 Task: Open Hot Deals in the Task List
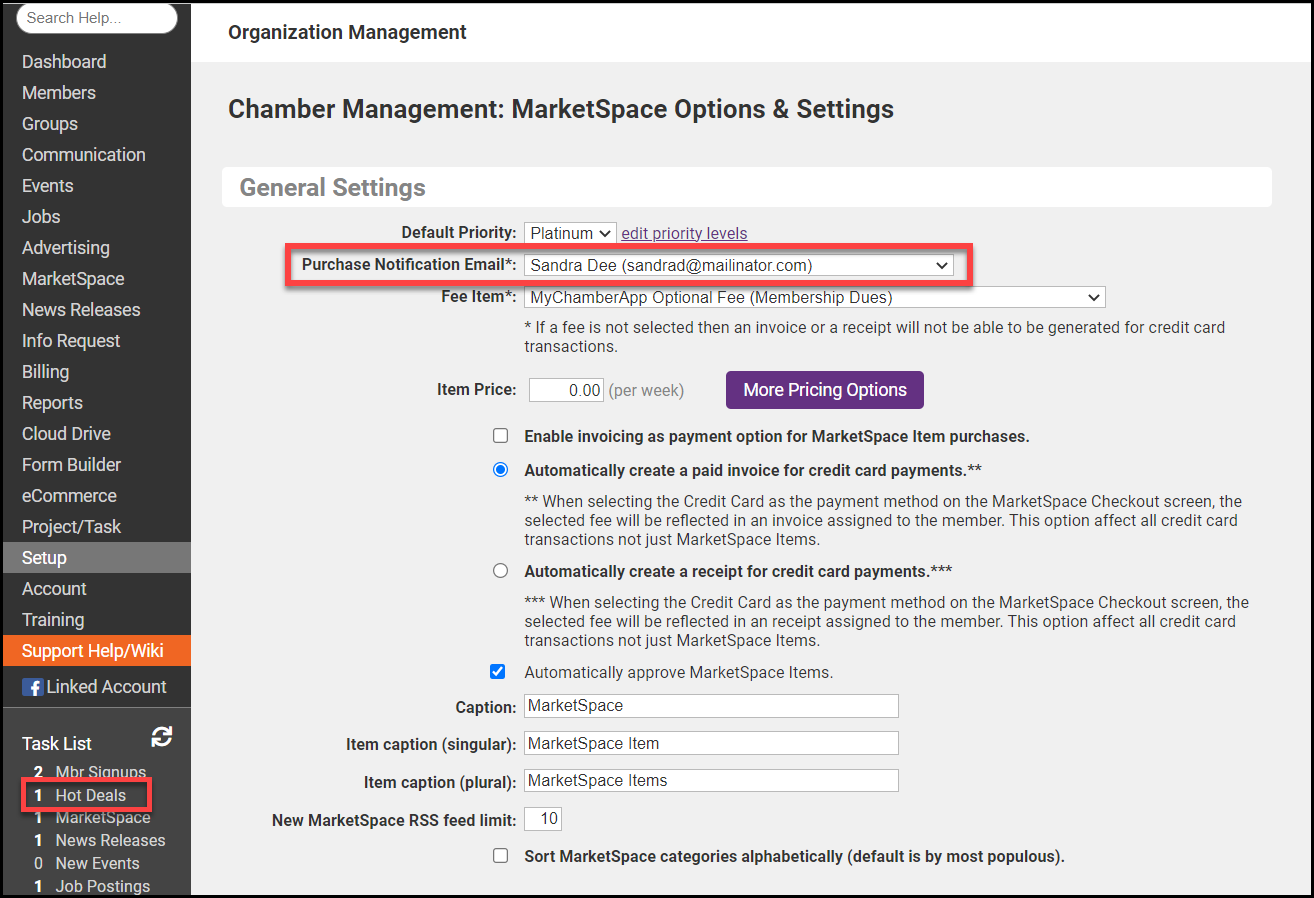tap(90, 795)
